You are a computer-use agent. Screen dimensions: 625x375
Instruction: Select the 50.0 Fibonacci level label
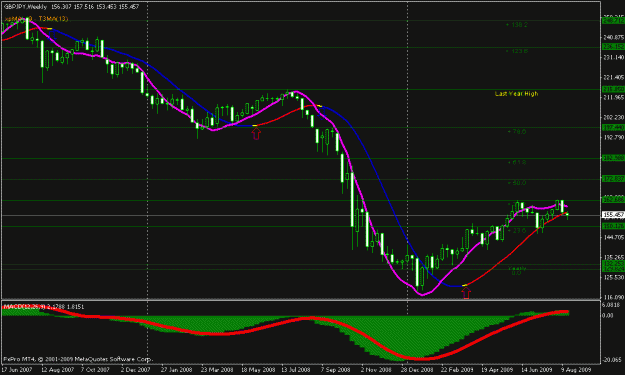517,183
